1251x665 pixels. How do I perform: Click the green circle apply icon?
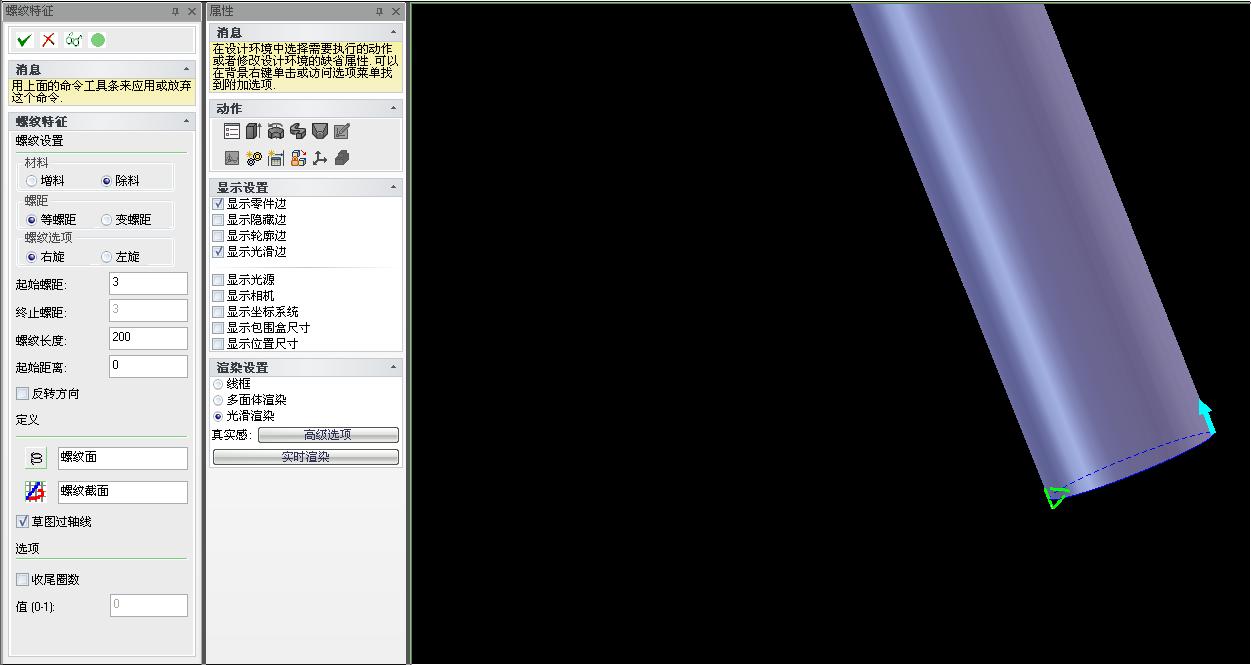click(98, 40)
